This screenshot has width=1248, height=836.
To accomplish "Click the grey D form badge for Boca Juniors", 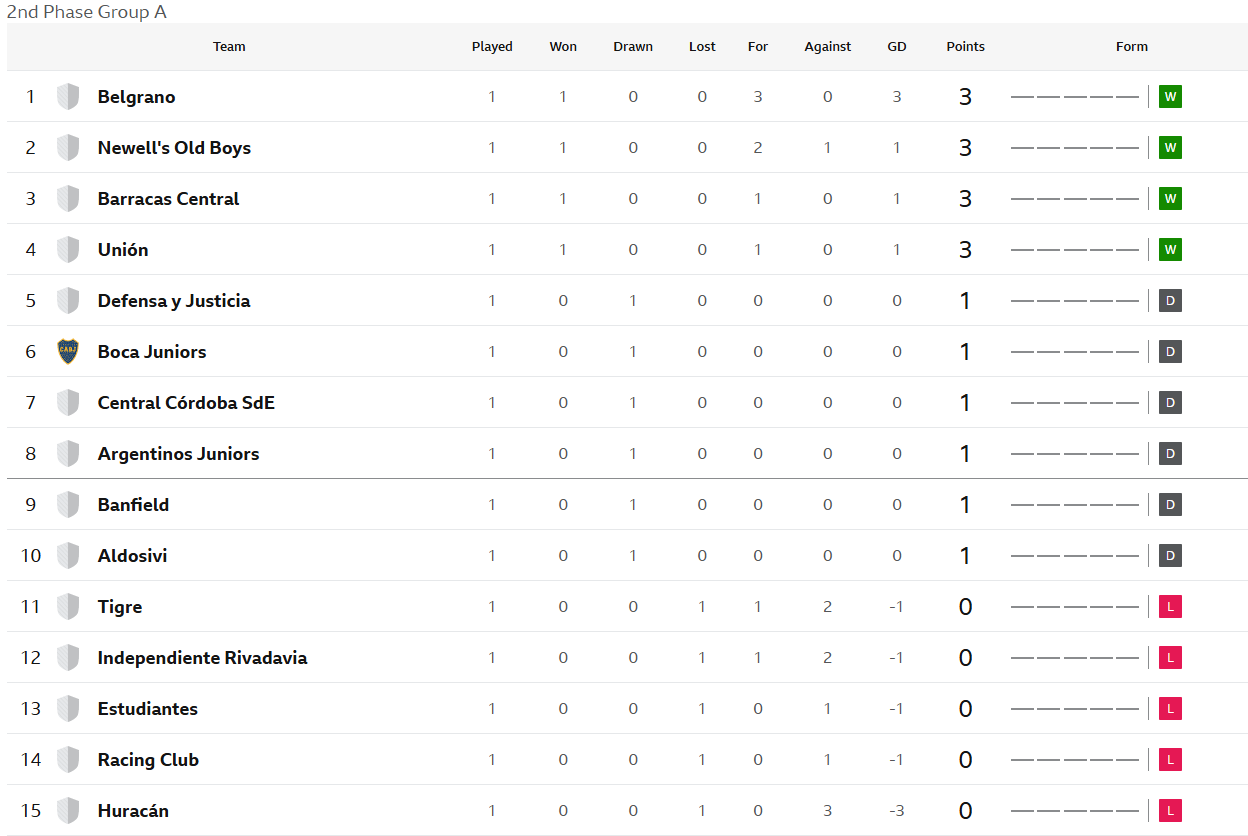I will (1170, 352).
